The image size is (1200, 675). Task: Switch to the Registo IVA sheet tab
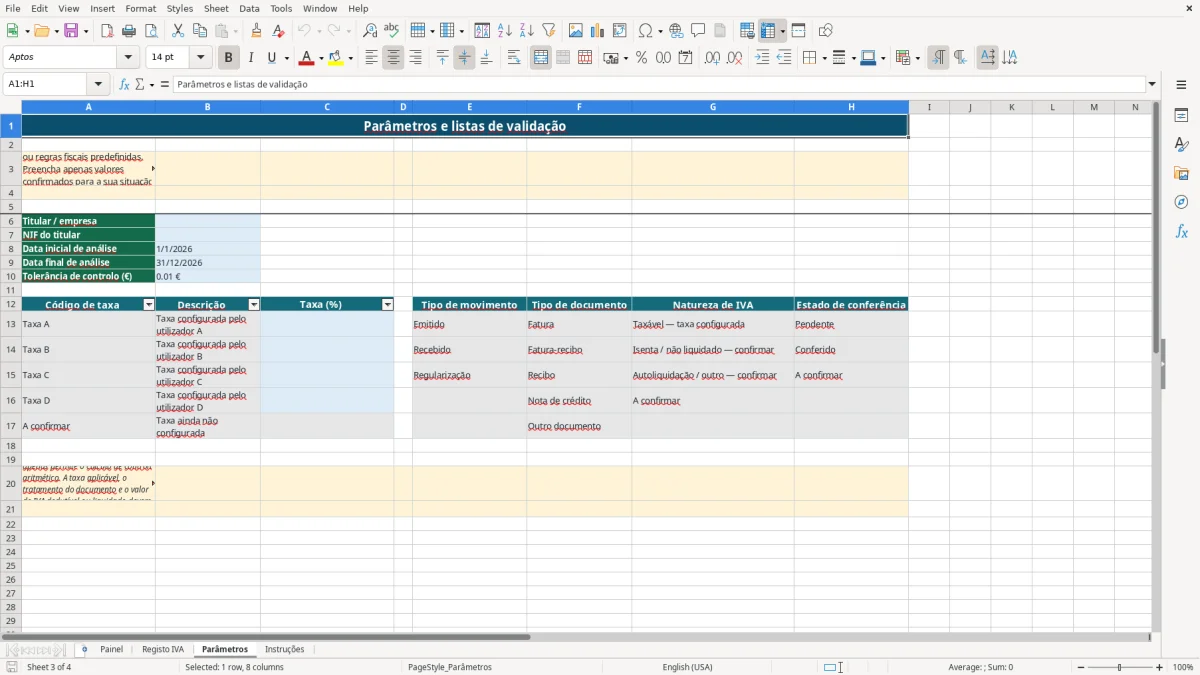(163, 650)
